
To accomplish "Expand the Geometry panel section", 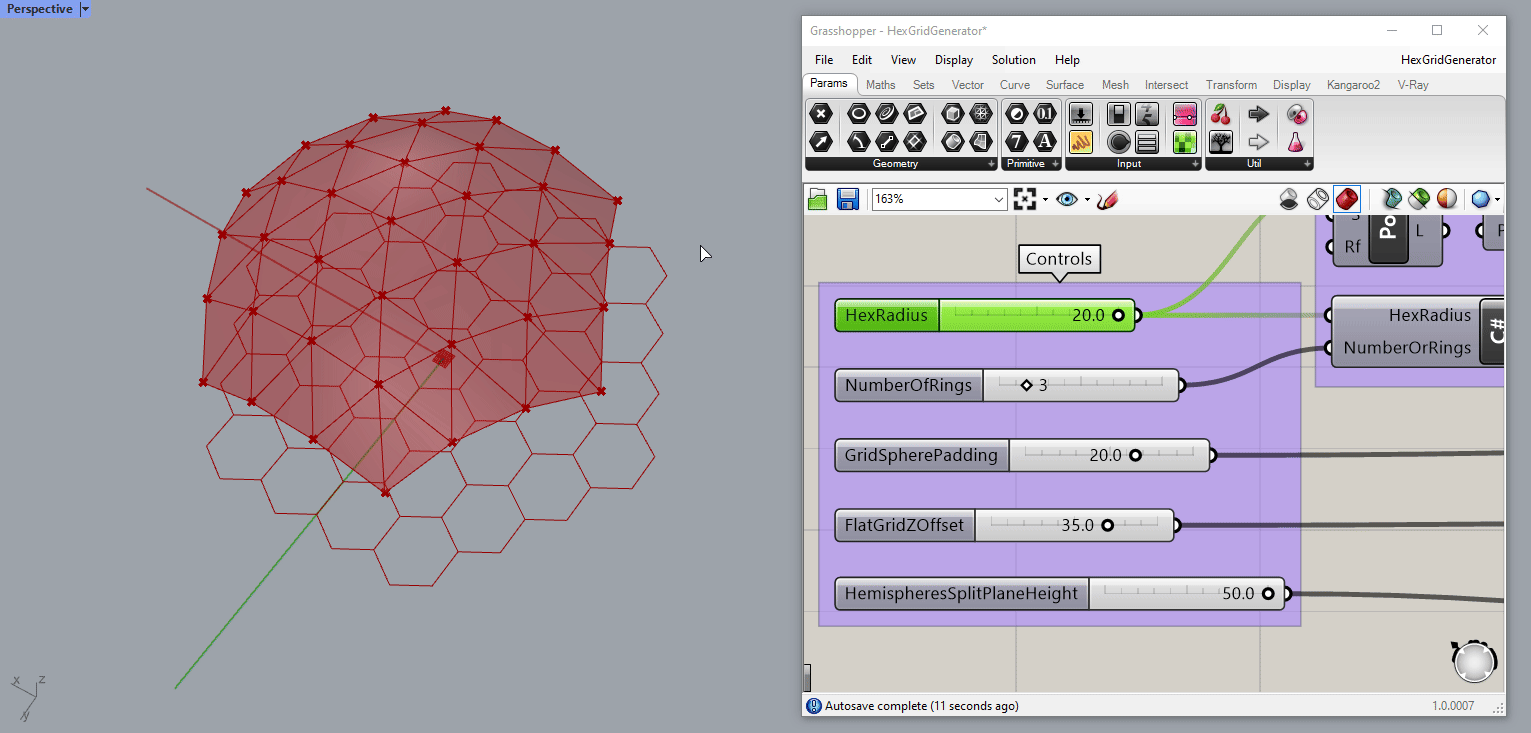I will (991, 164).
